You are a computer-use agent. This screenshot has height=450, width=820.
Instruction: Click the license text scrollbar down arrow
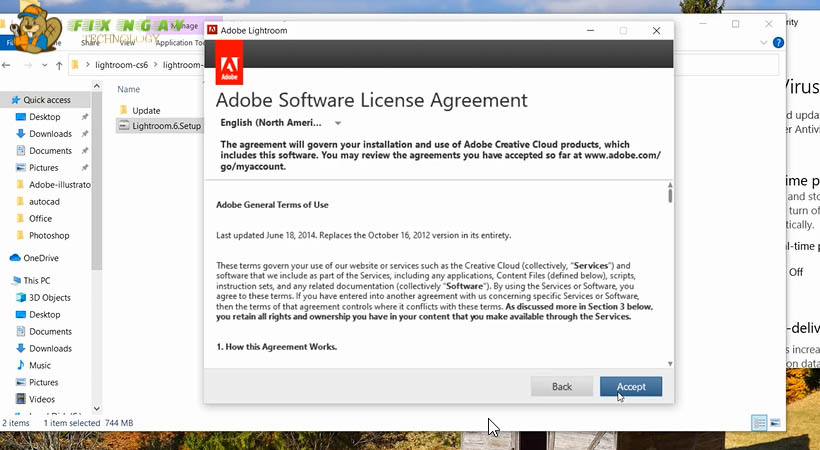pos(670,364)
